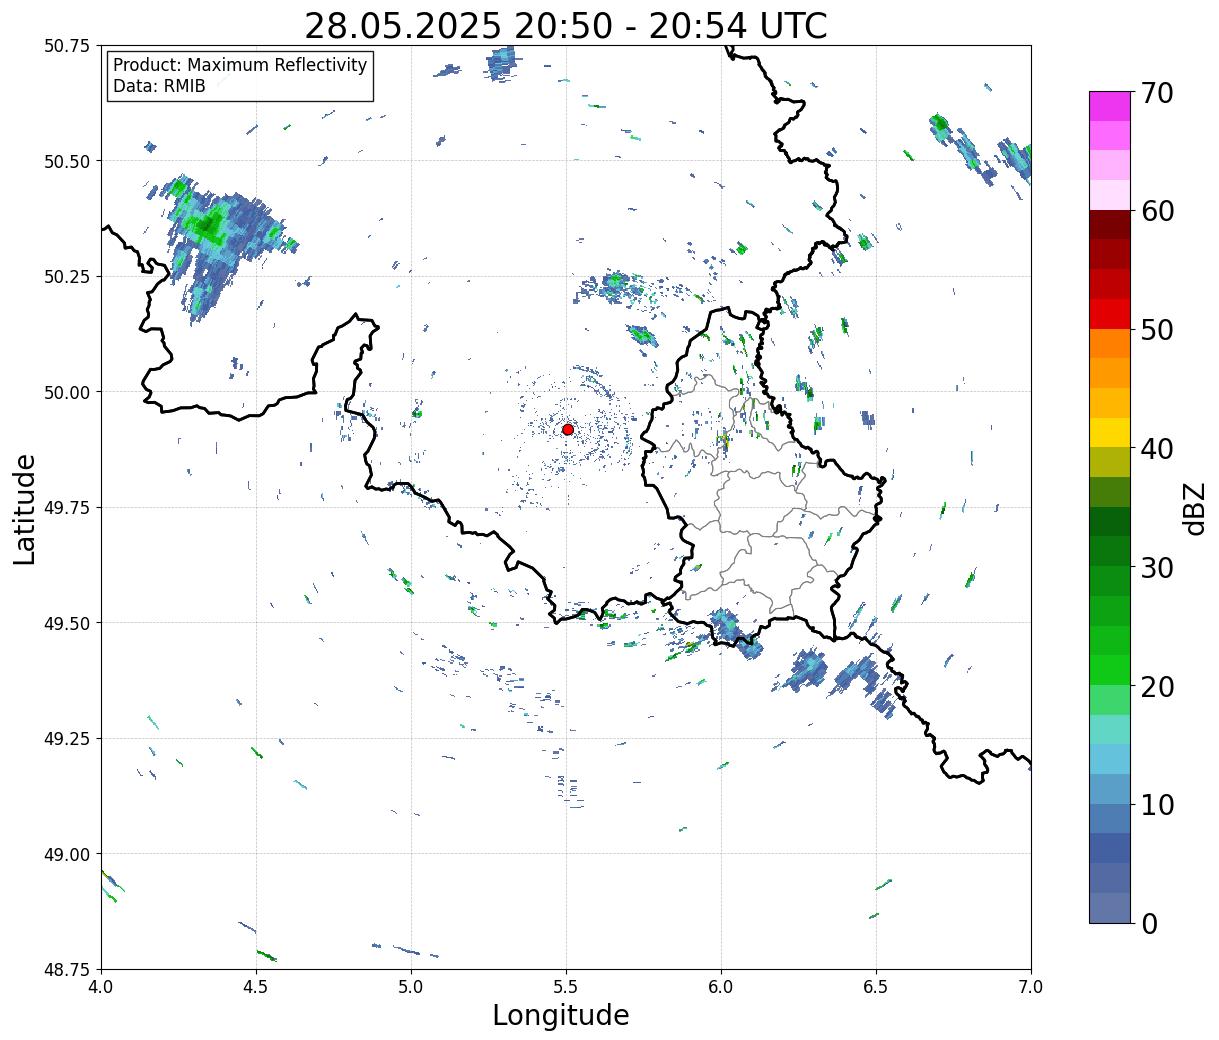Image resolution: width=1219 pixels, height=1040 pixels.
Task: Click the 'Latitude' axis label
Action: [x=25, y=509]
